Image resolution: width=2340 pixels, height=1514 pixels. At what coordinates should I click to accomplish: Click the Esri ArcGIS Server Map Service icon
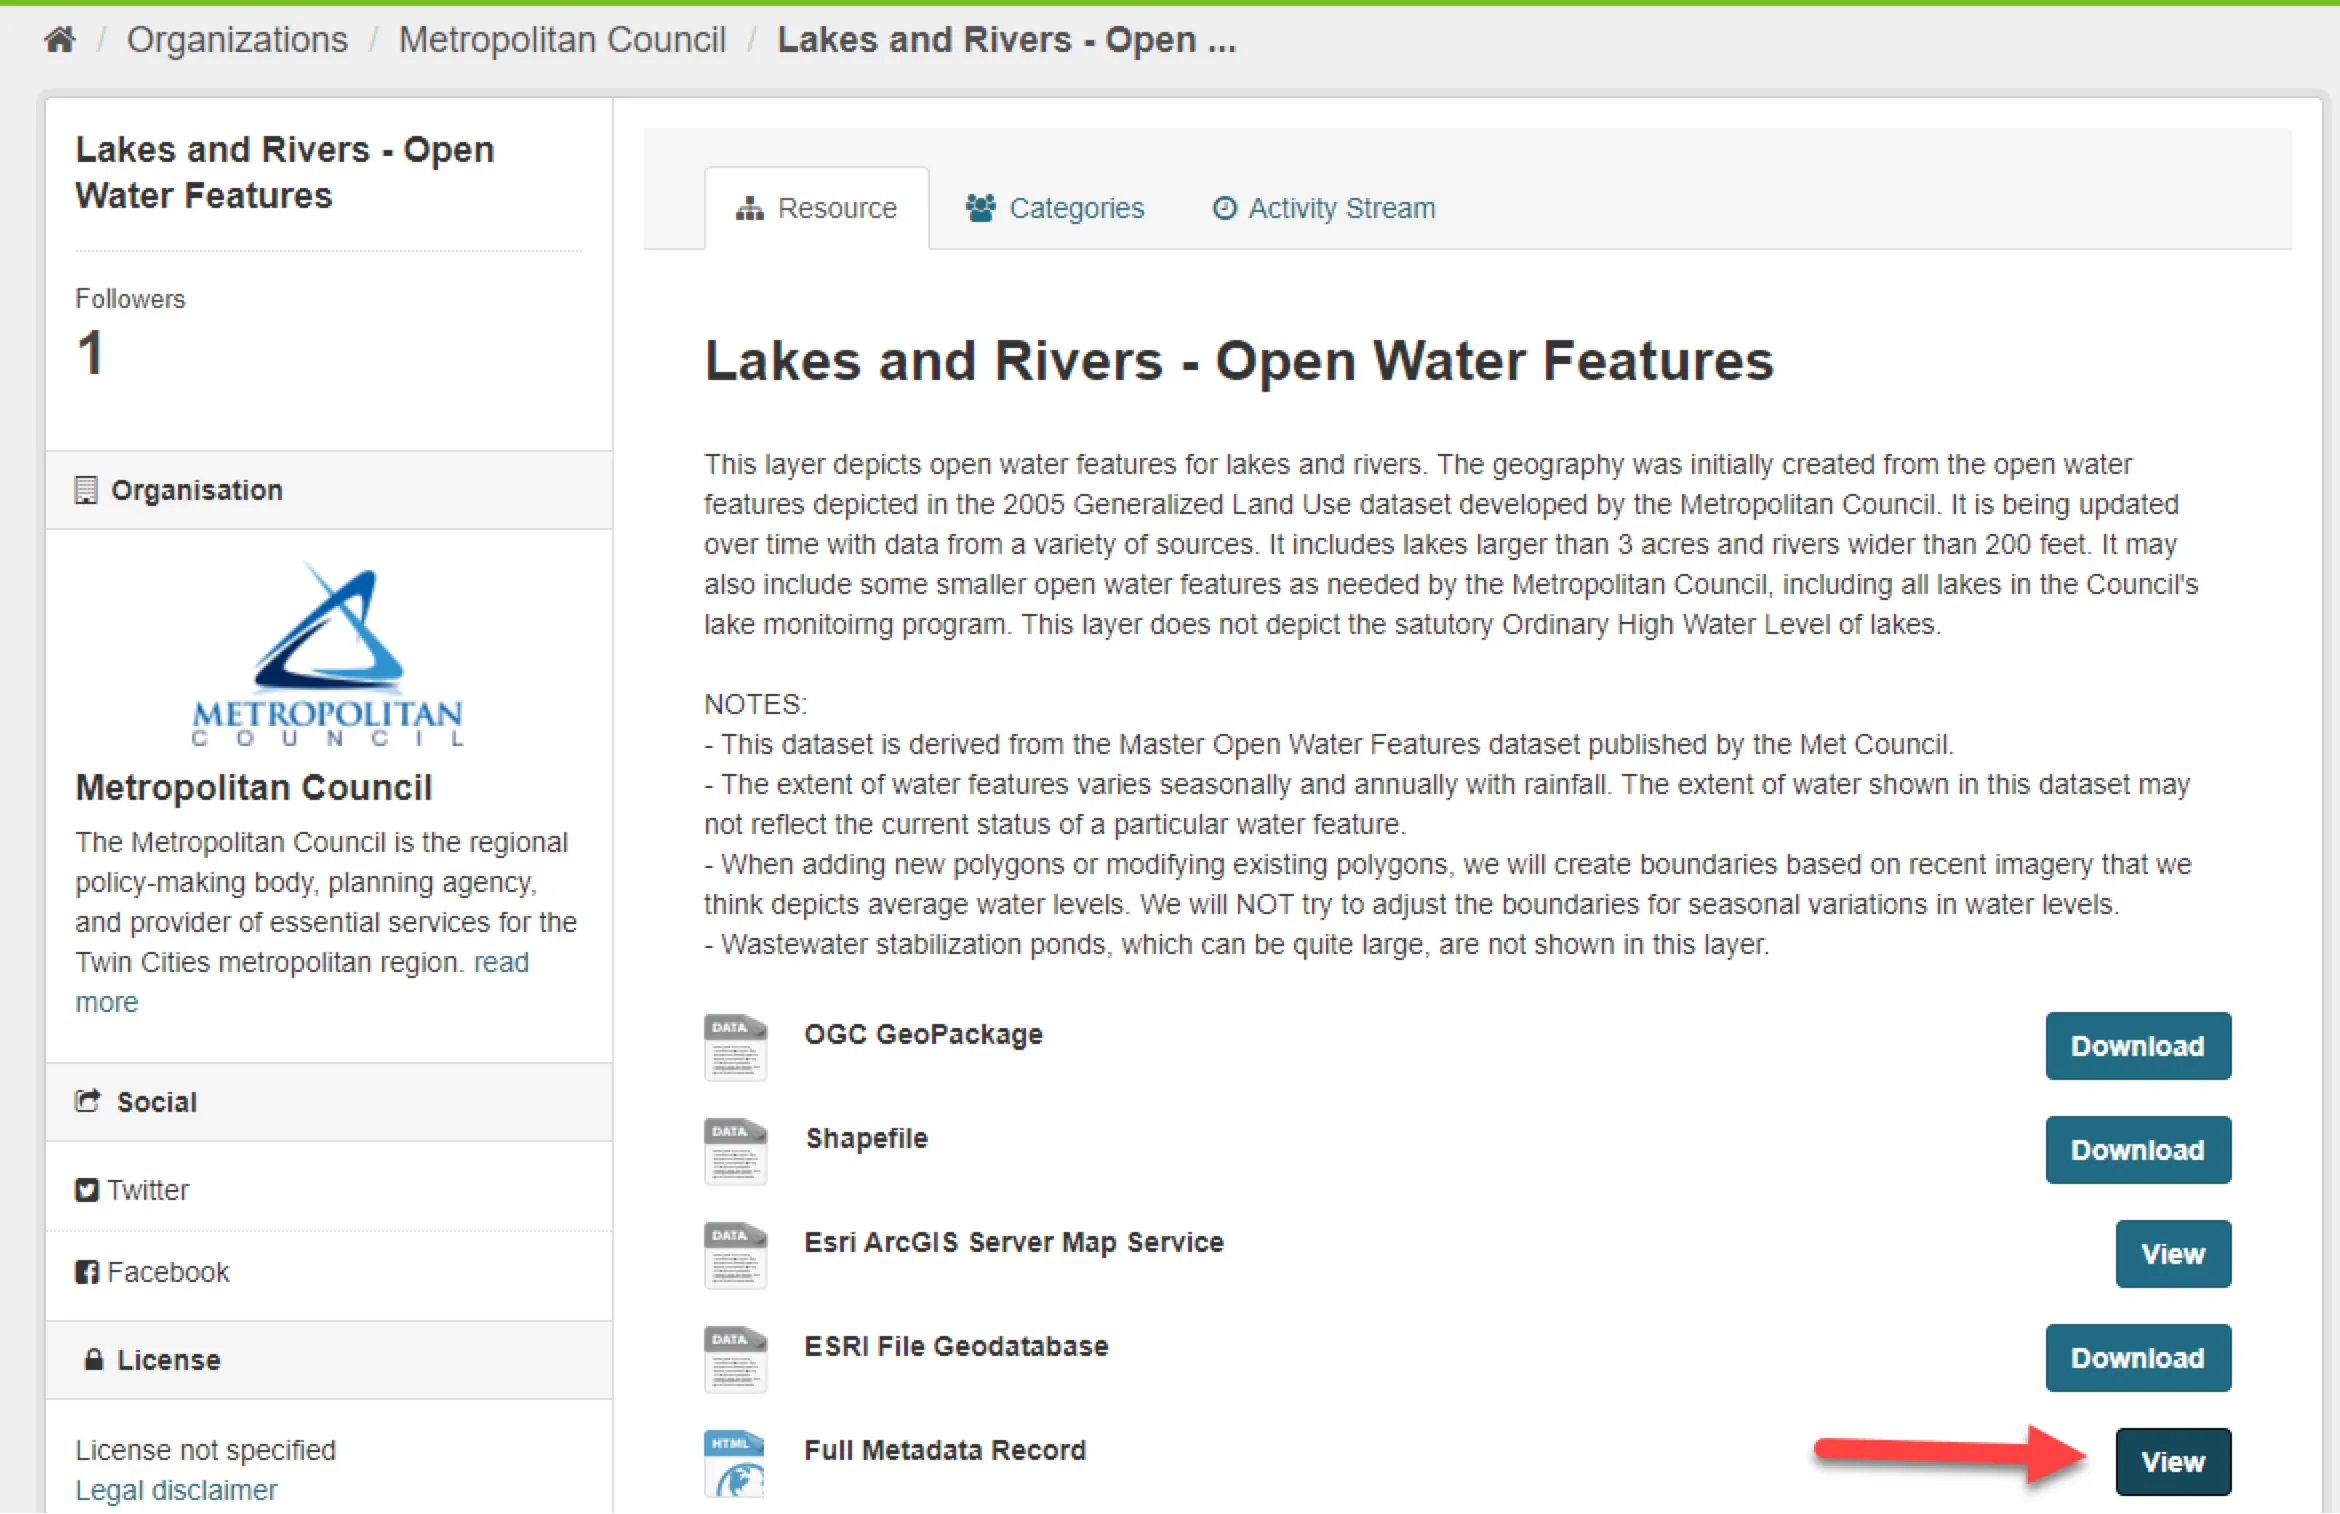tap(735, 1255)
